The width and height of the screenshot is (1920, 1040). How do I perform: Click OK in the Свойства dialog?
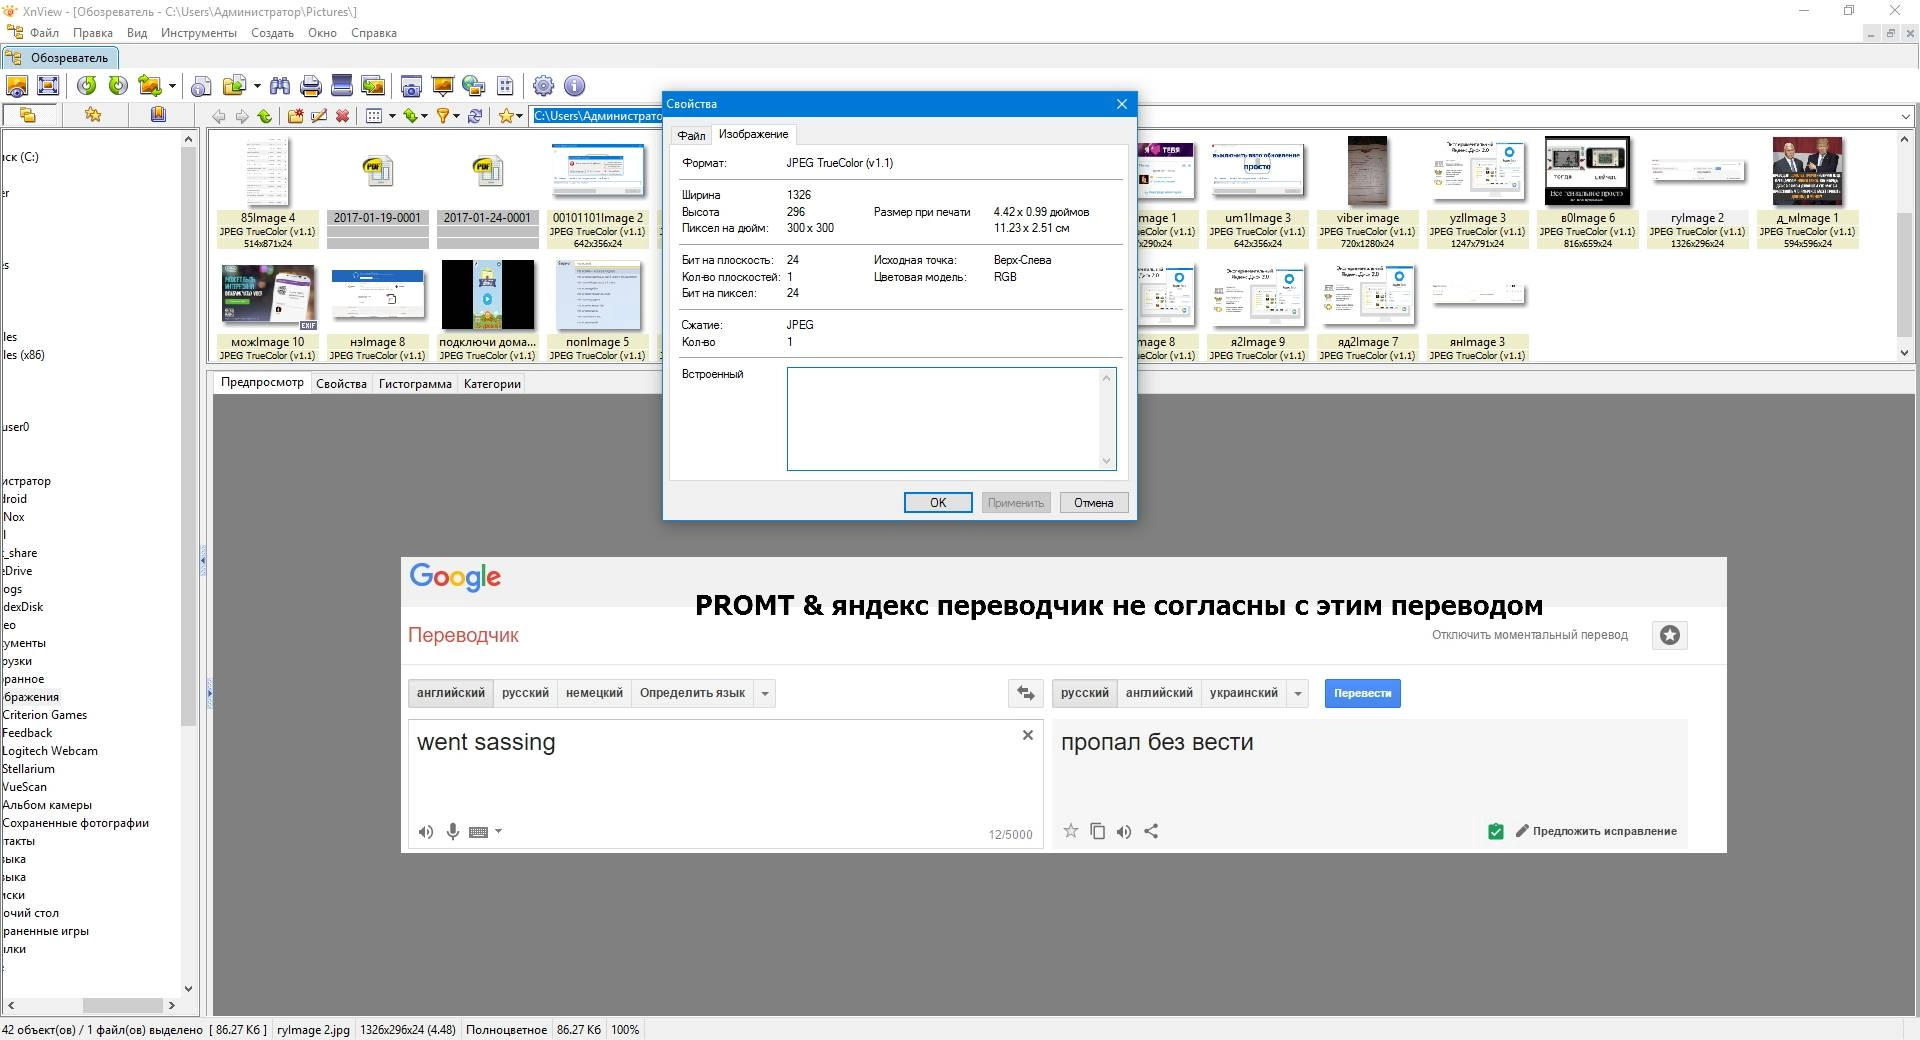click(938, 503)
